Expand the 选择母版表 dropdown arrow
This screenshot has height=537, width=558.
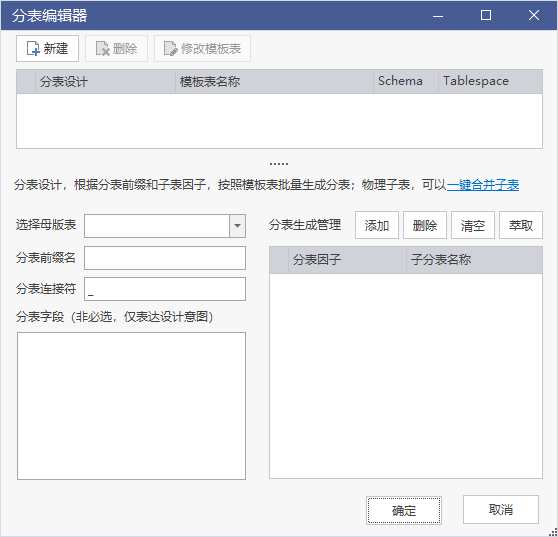point(237,226)
